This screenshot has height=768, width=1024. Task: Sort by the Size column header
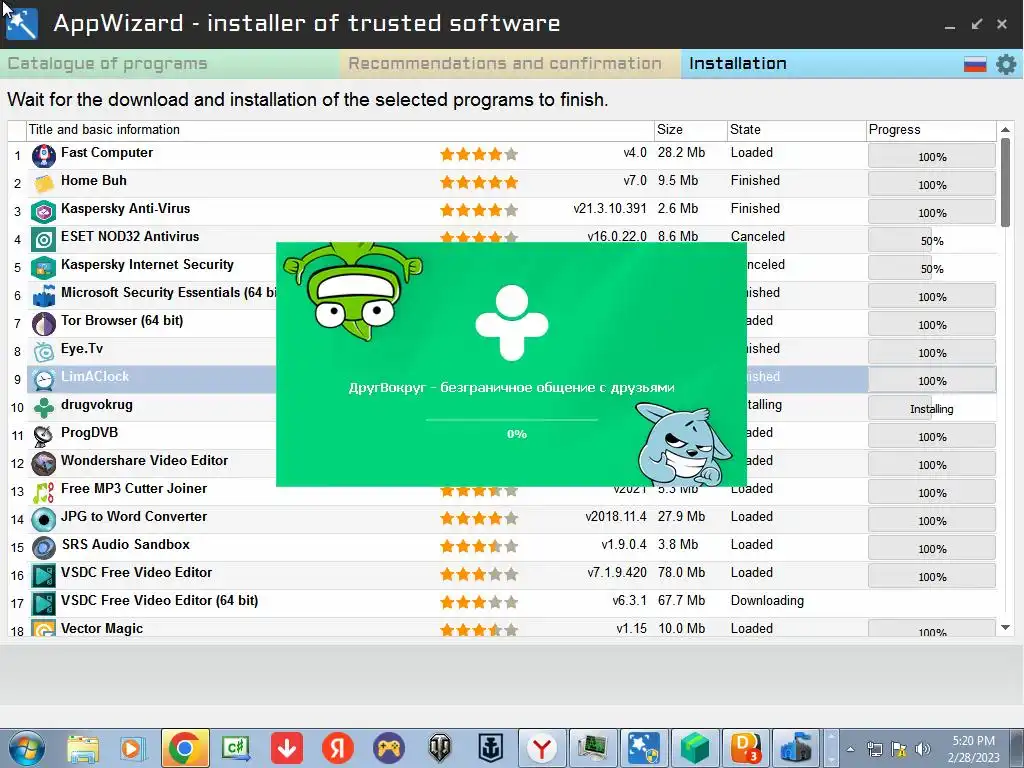tap(690, 130)
